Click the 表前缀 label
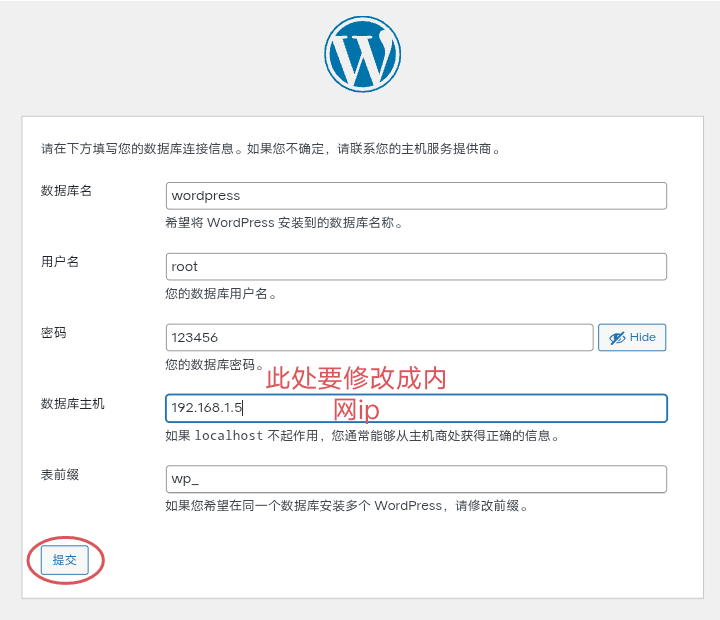 [60, 474]
